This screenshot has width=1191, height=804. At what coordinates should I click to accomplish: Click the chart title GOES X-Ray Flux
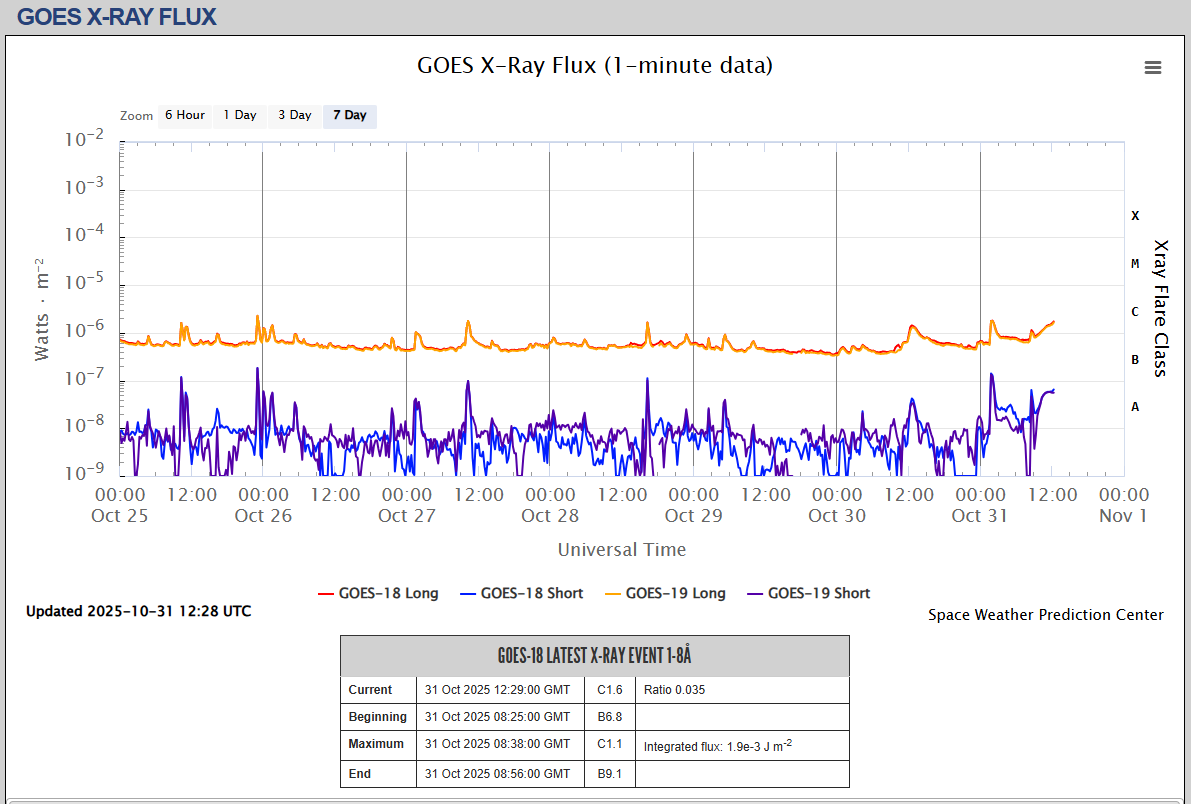point(594,66)
